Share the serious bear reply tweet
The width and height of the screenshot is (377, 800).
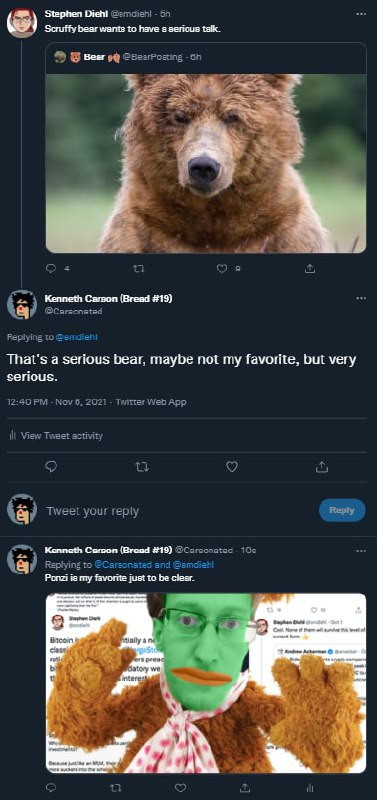pyautogui.click(x=322, y=466)
